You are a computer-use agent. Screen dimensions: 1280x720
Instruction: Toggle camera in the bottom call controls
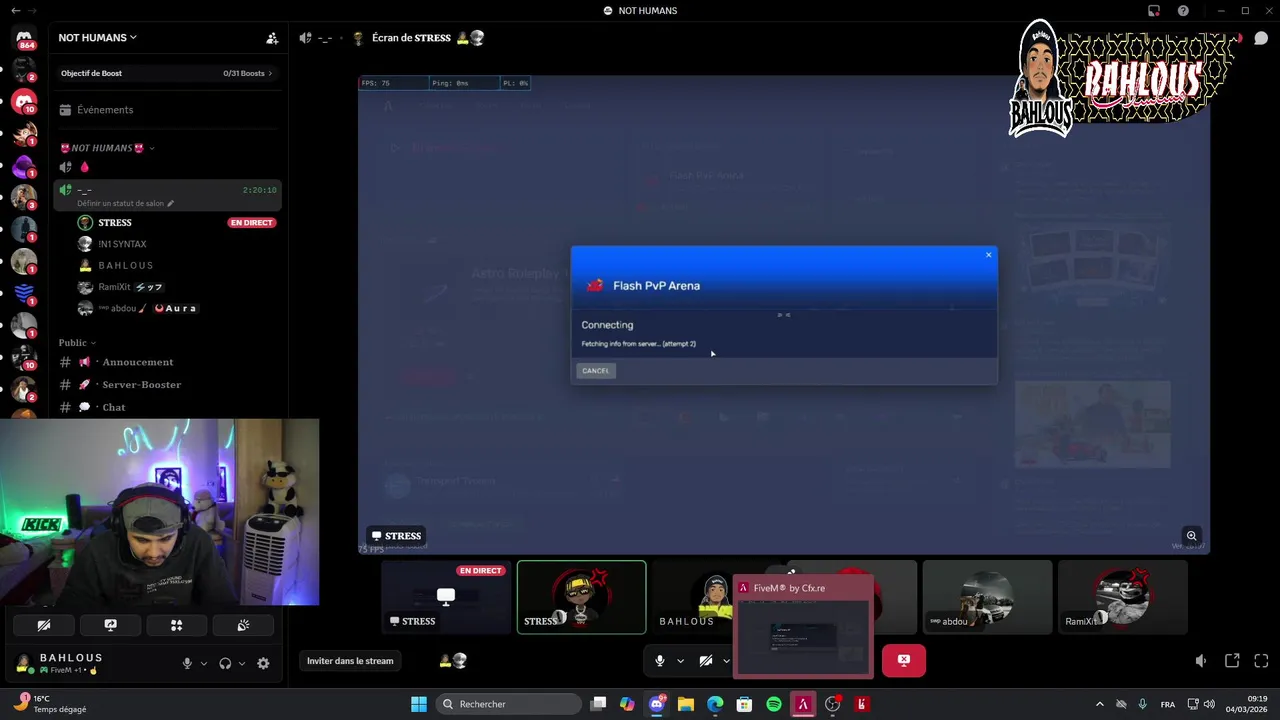706,661
